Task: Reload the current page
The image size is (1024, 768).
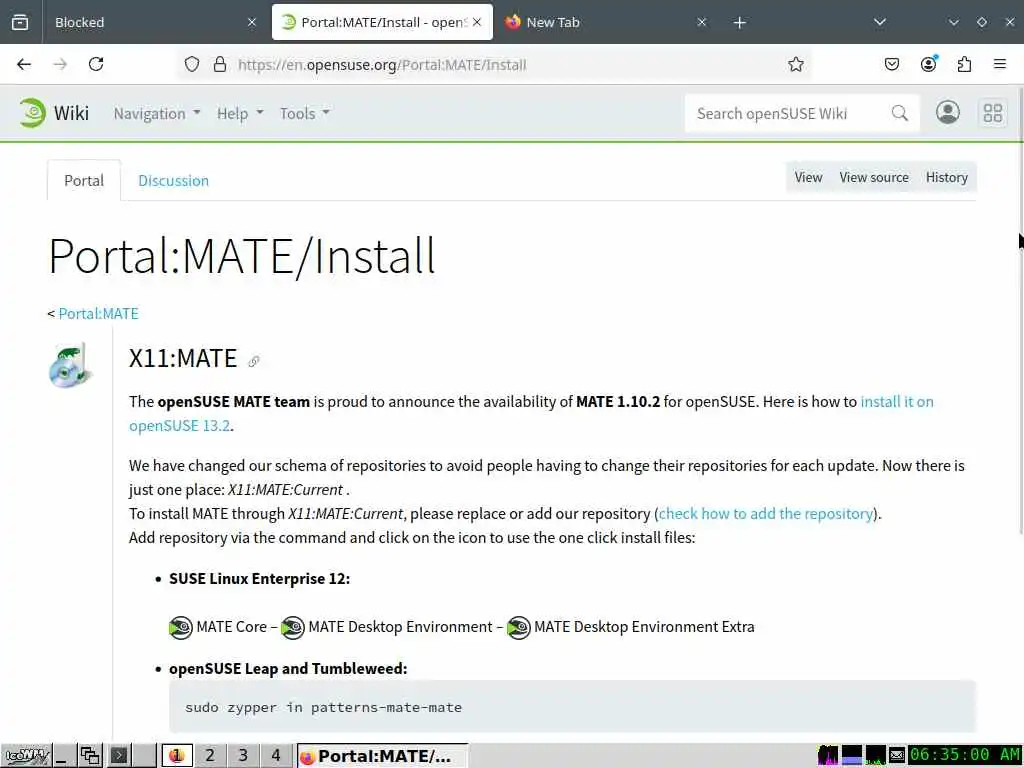Action: point(96,64)
